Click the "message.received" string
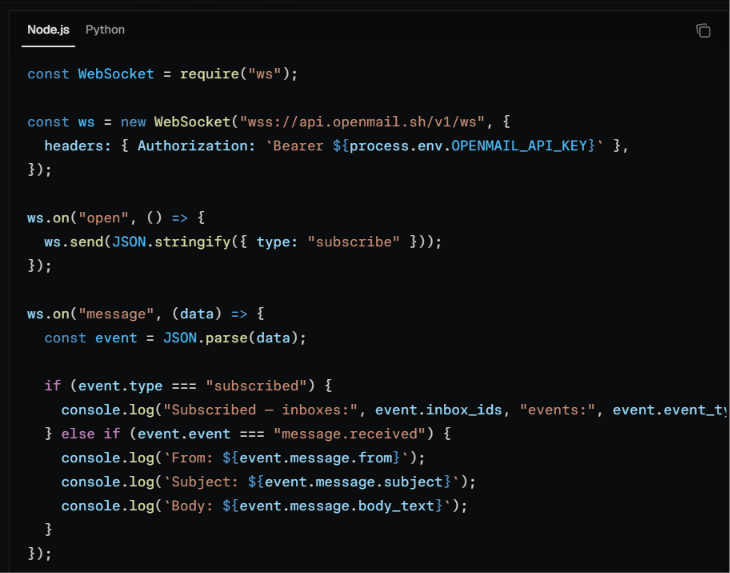 click(x=349, y=434)
